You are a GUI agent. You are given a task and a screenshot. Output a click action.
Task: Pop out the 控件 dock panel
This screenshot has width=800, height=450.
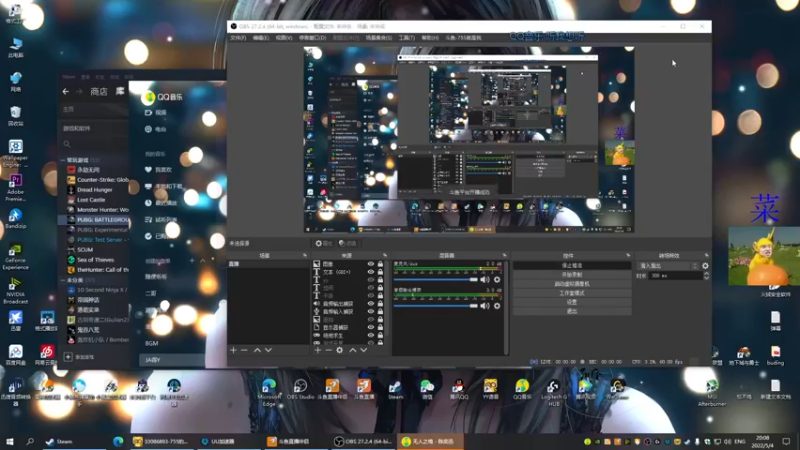628,255
